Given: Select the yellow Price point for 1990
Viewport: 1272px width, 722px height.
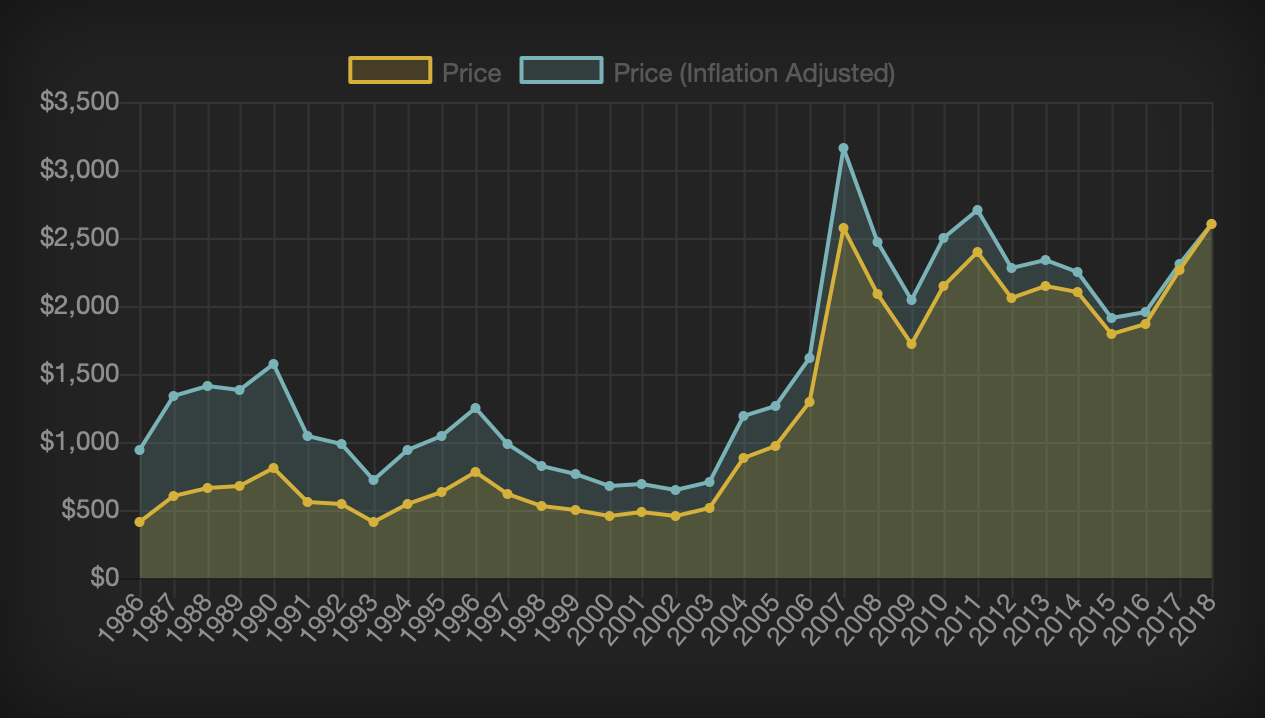Looking at the screenshot, I should point(274,468).
